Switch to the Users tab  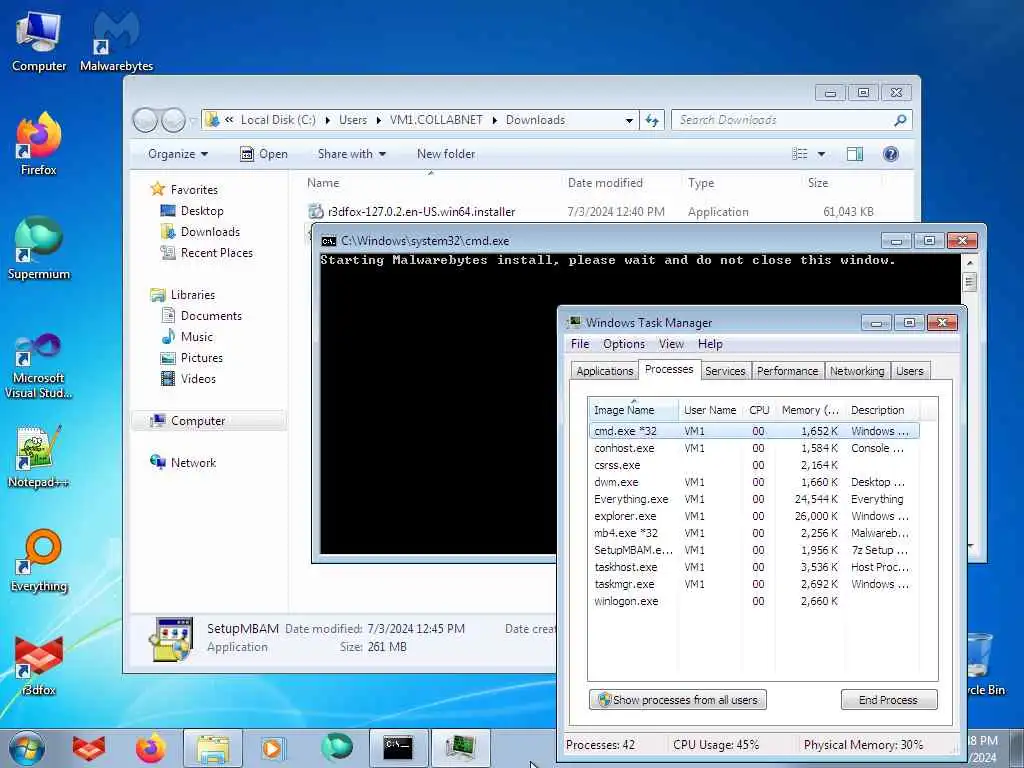(910, 371)
